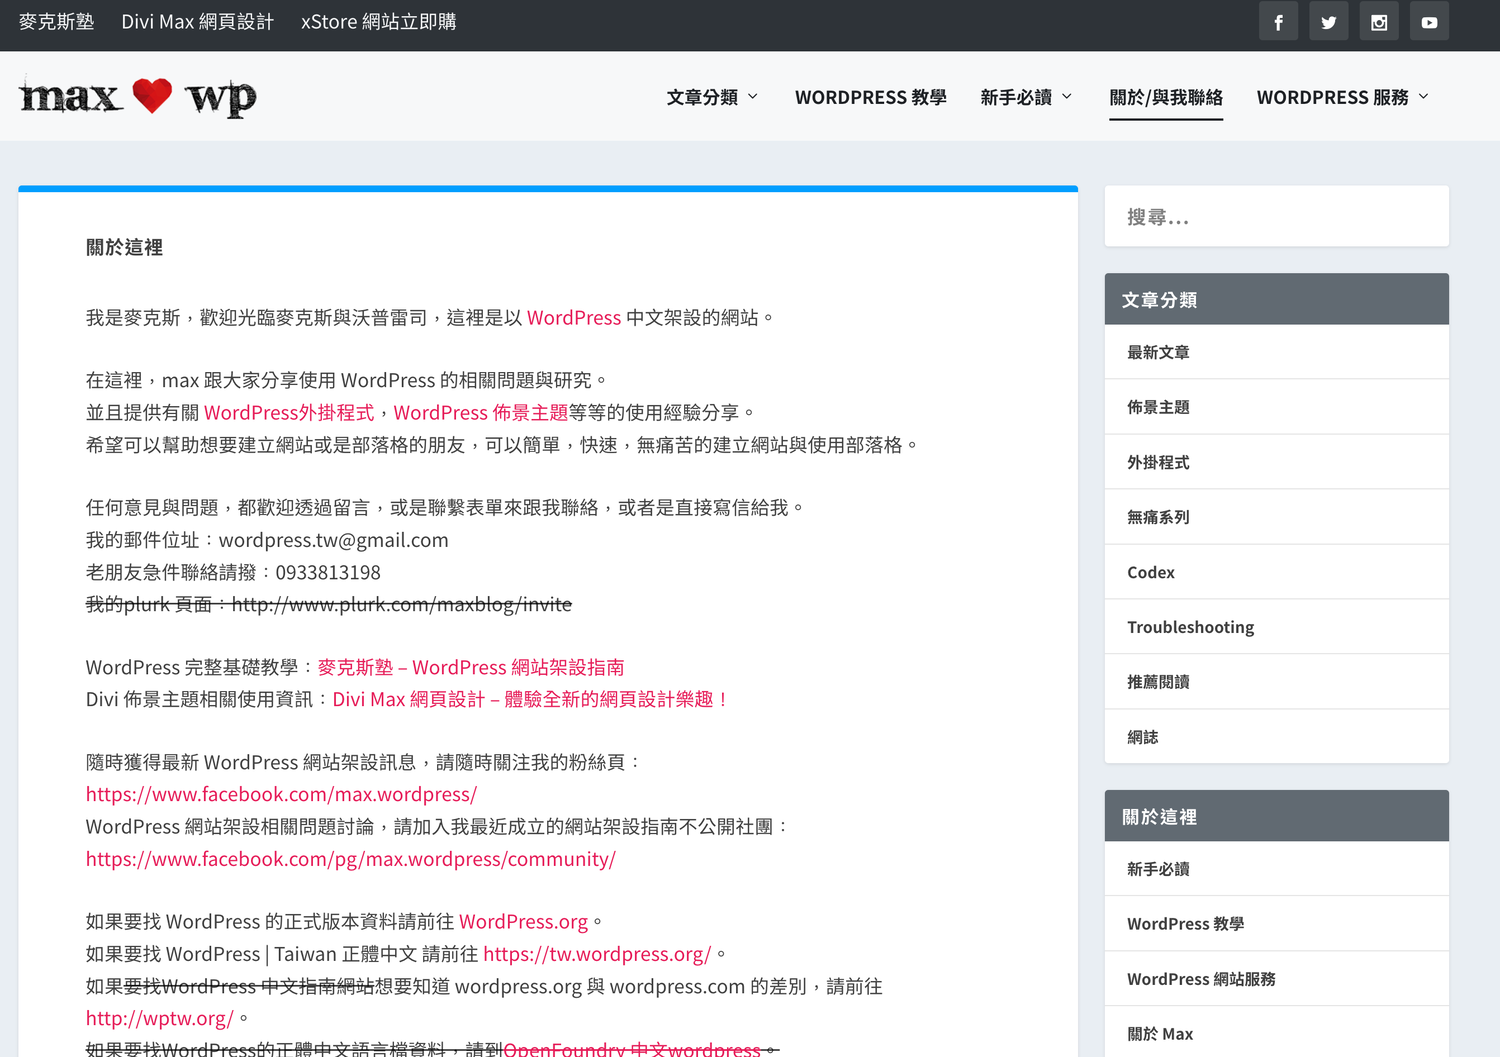Follow the WordPress link in intro sentence
Screen dimensions: 1500x1057
pyautogui.click(x=574, y=318)
